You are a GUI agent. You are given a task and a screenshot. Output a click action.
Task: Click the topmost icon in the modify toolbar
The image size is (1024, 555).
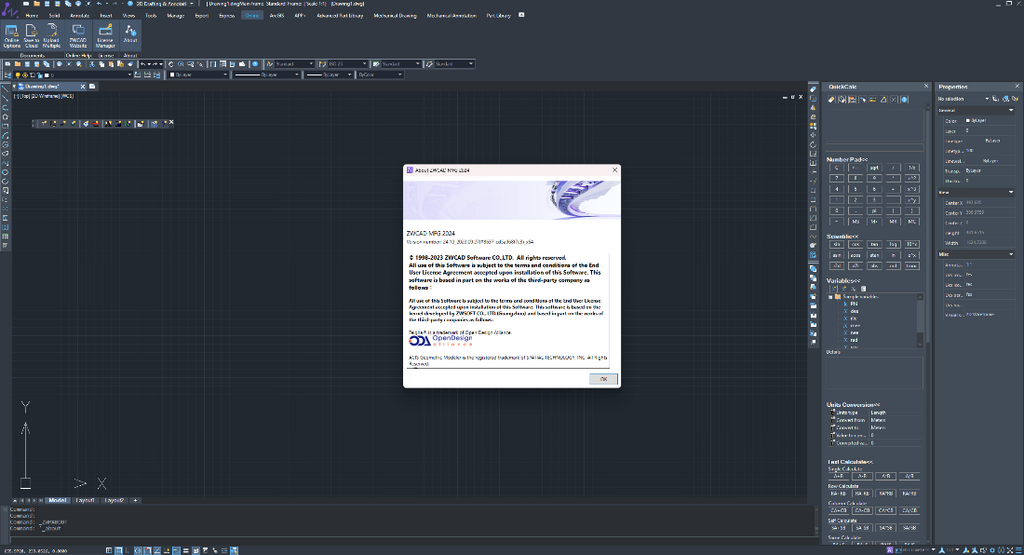click(813, 89)
